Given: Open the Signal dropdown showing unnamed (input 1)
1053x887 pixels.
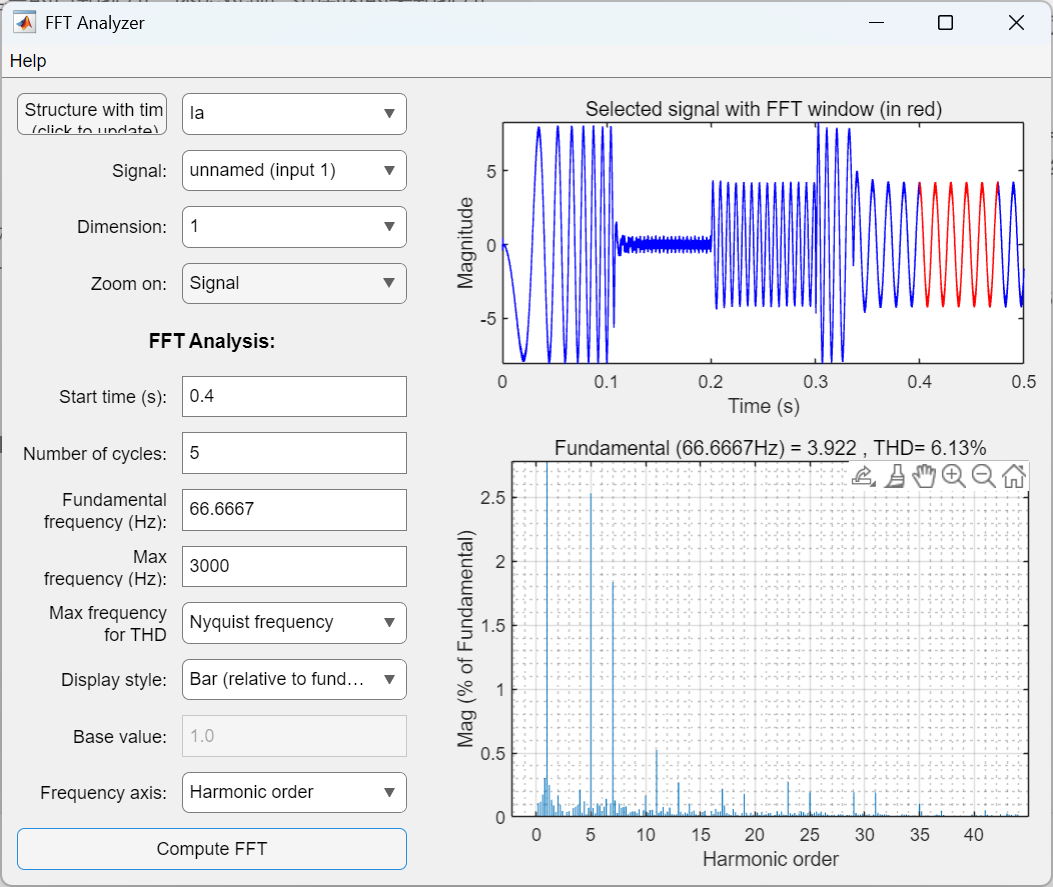Looking at the screenshot, I should (294, 171).
